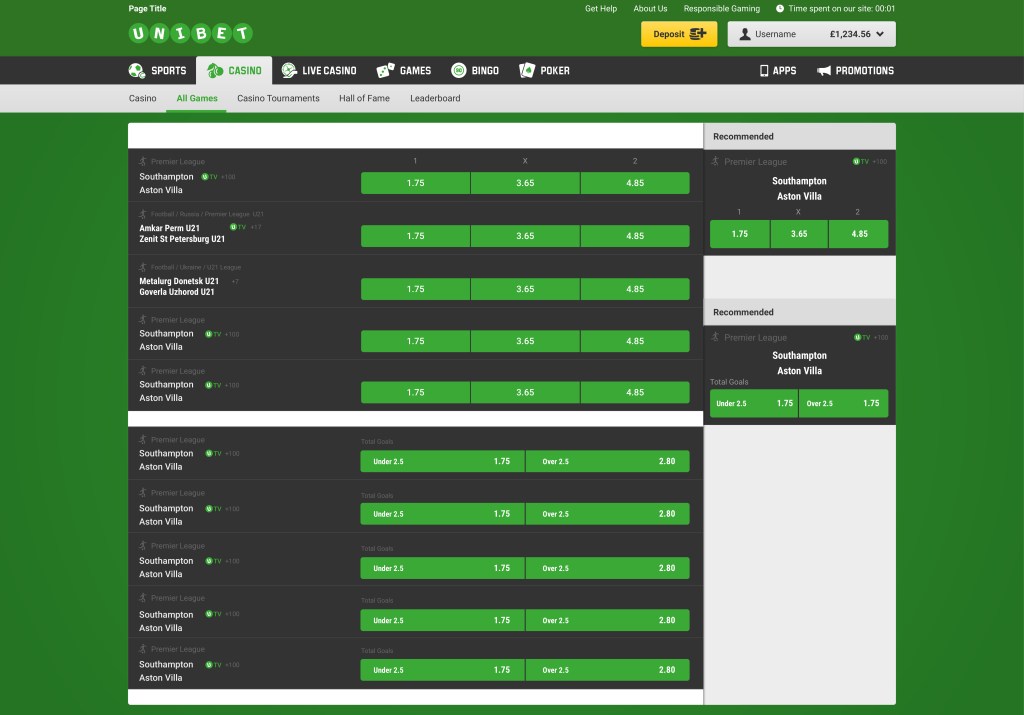Open Apps via the phone icon
Viewport: 1024px width, 715px height.
764,71
